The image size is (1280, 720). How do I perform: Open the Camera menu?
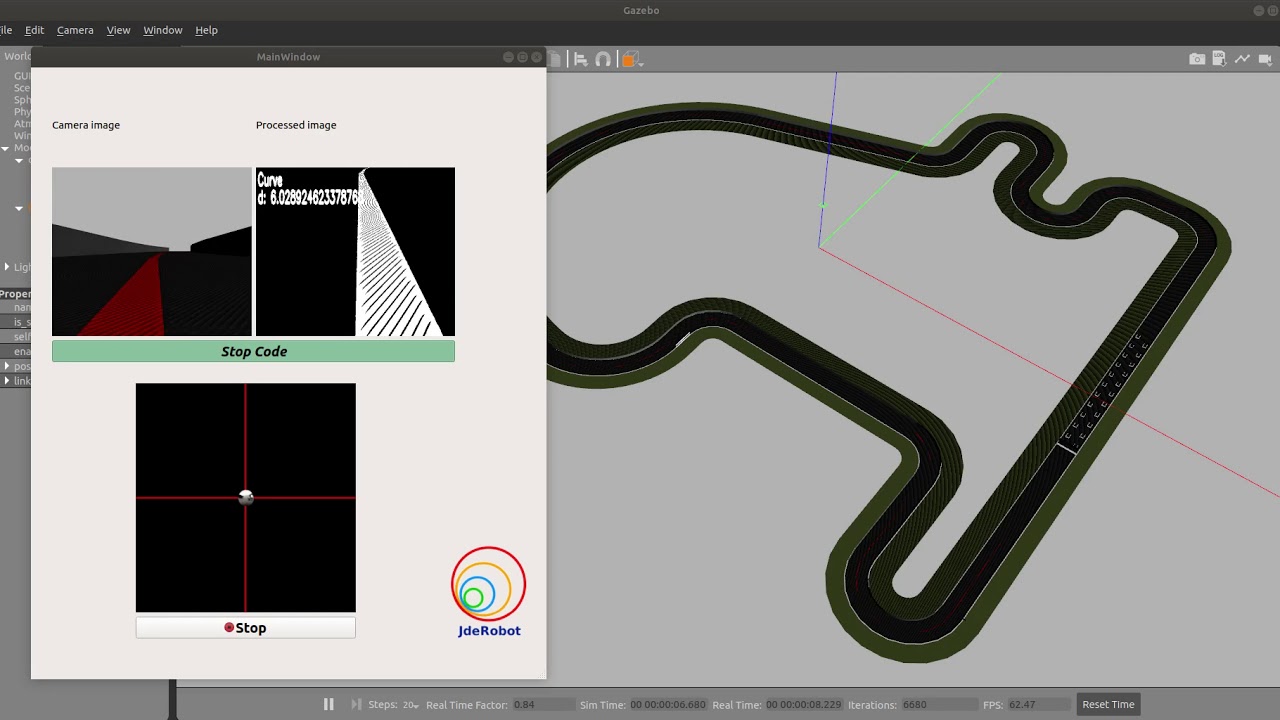pos(75,30)
